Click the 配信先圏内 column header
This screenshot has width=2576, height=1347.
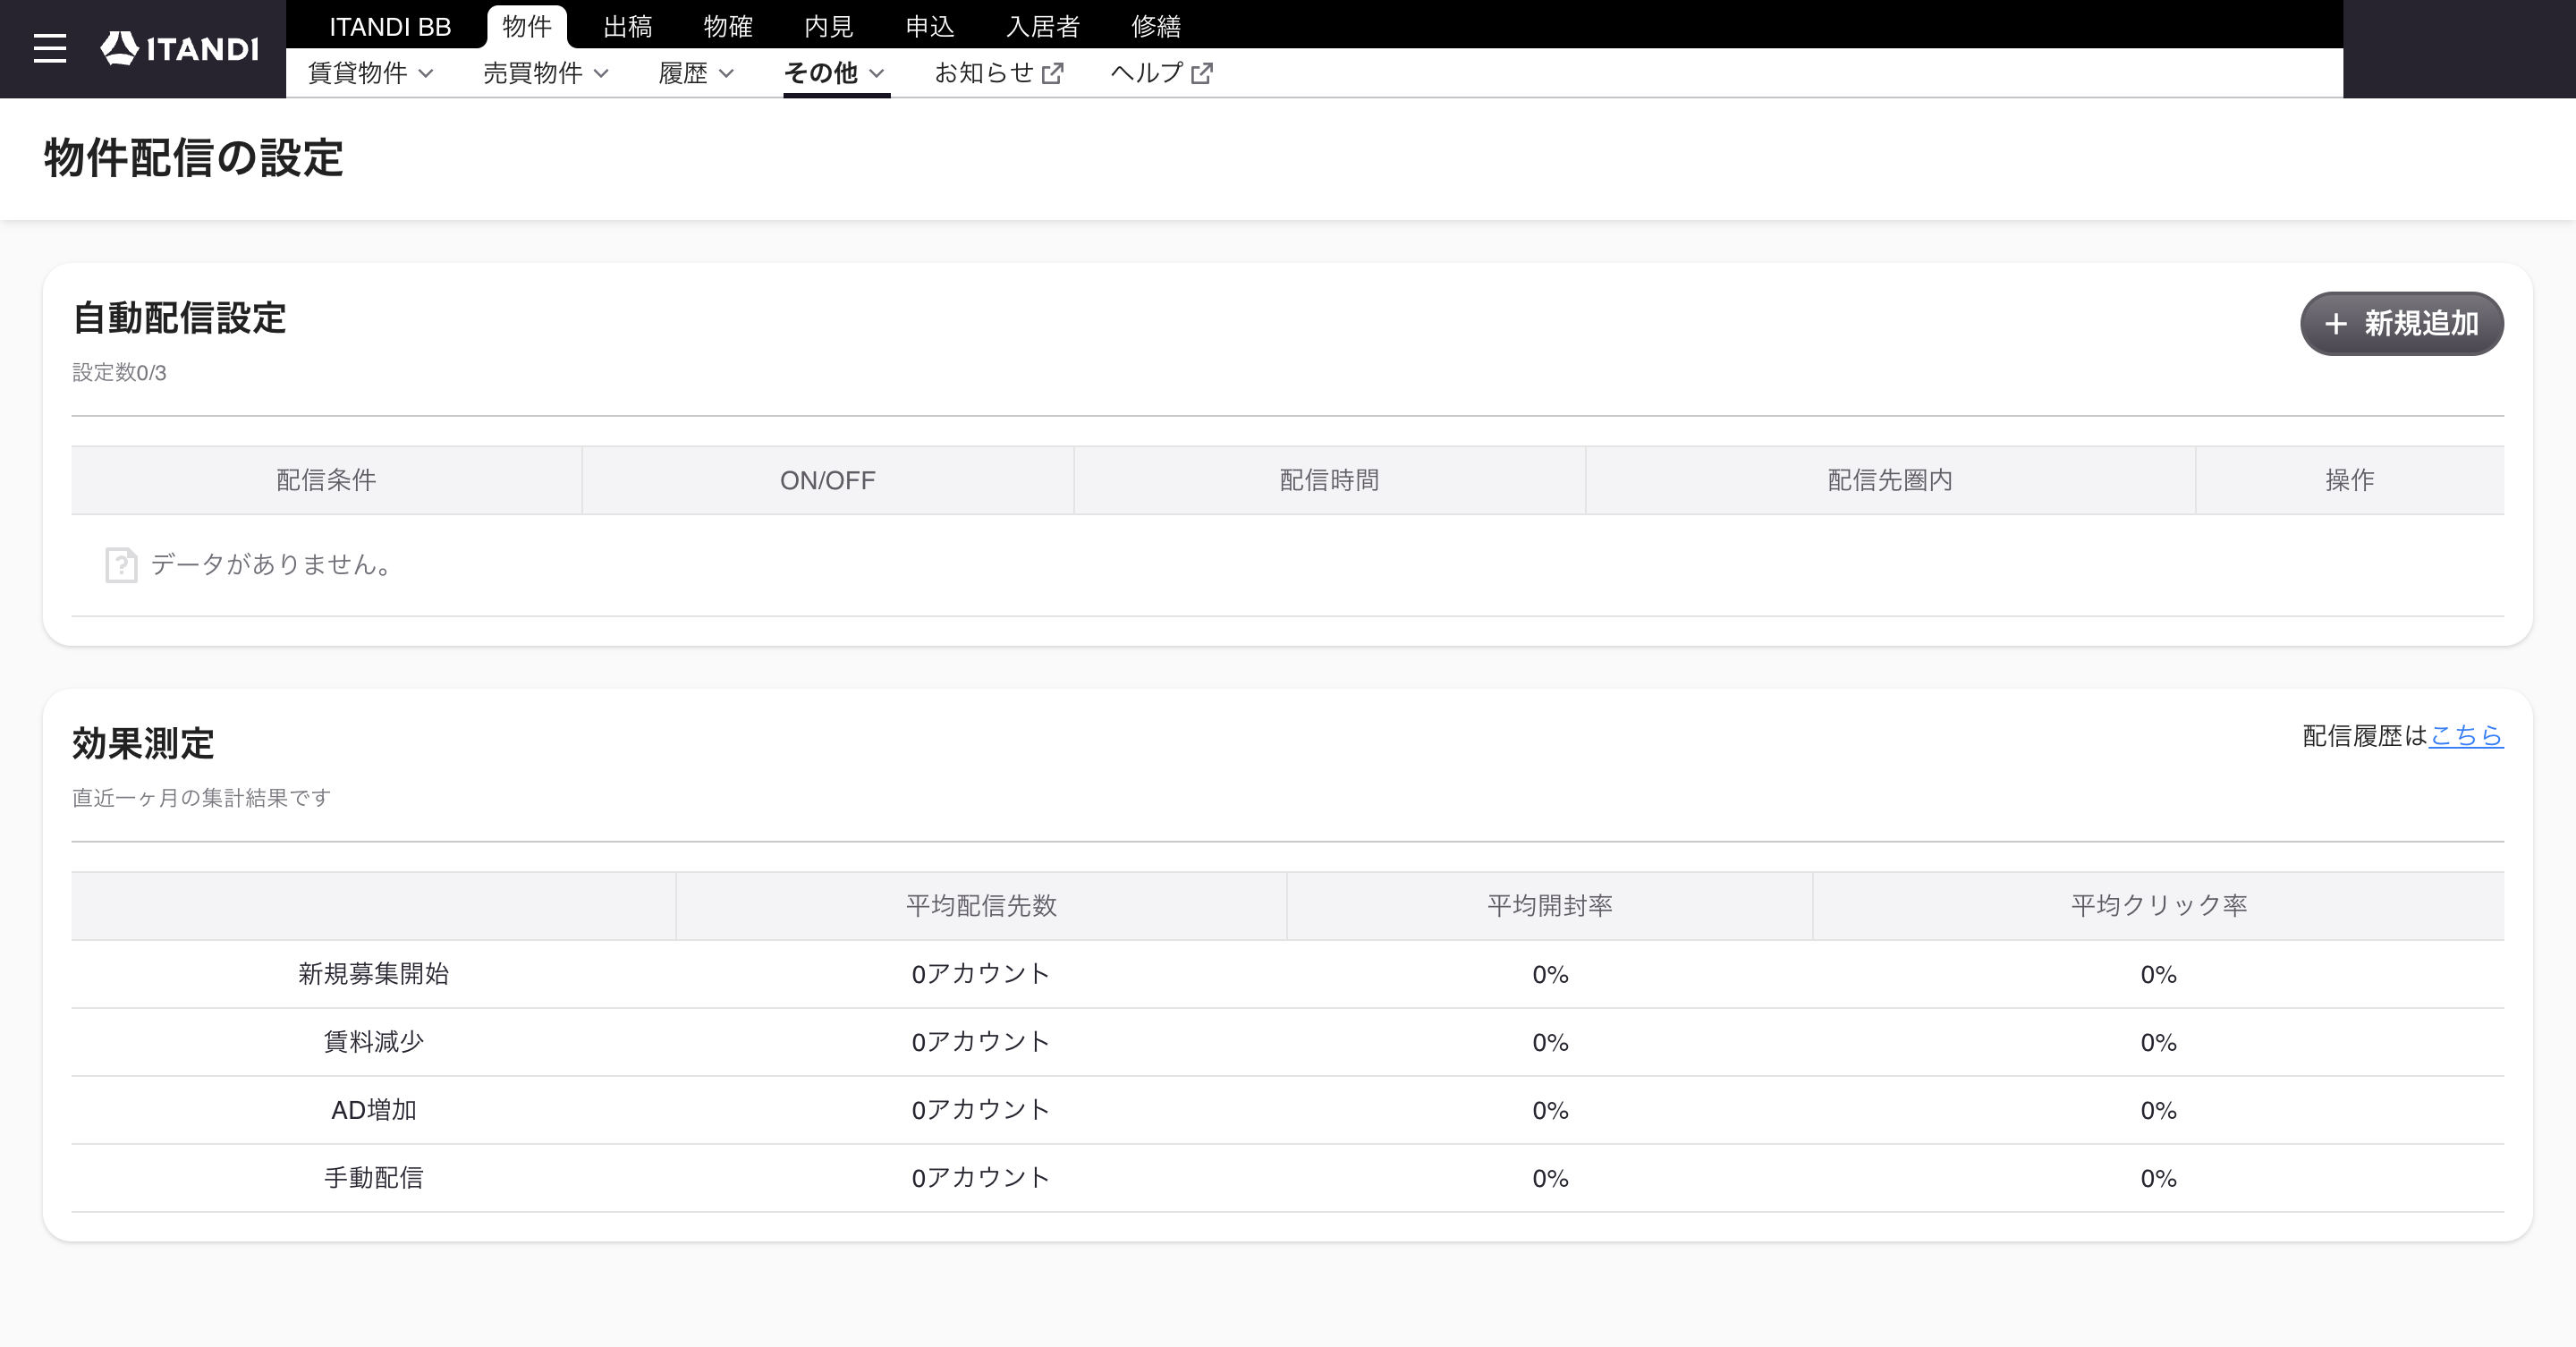pos(1890,481)
